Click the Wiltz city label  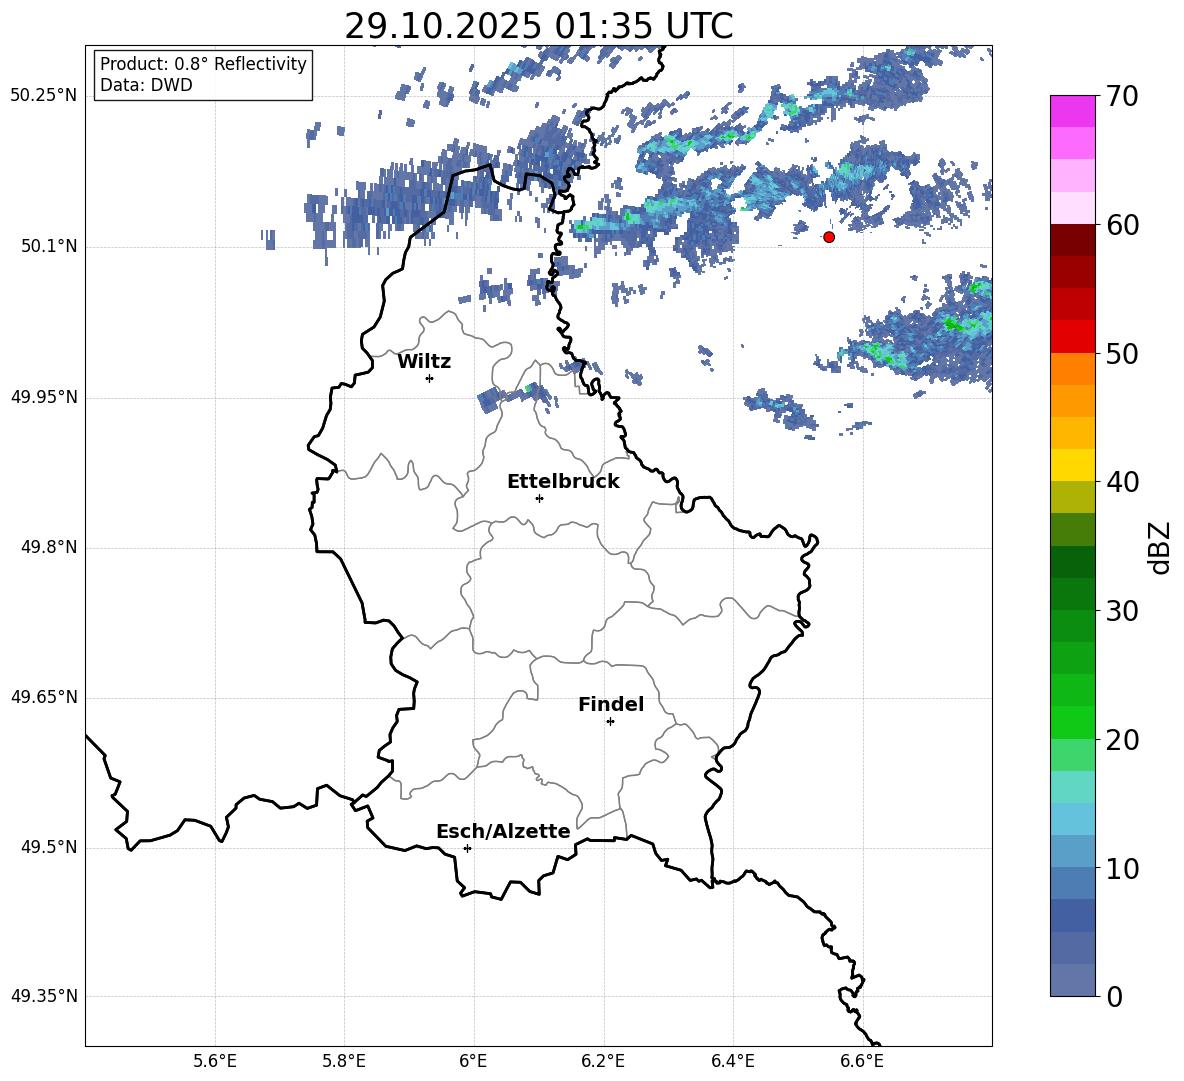(x=424, y=362)
